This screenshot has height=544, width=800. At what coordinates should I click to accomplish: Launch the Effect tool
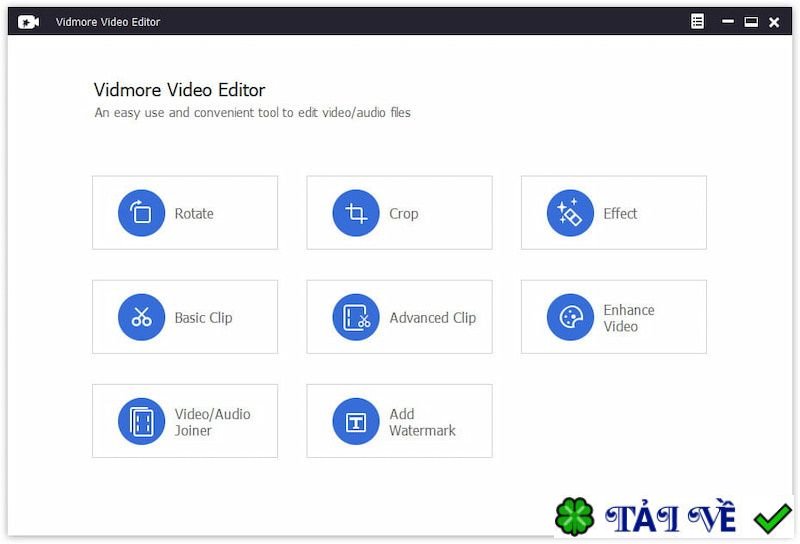point(613,213)
